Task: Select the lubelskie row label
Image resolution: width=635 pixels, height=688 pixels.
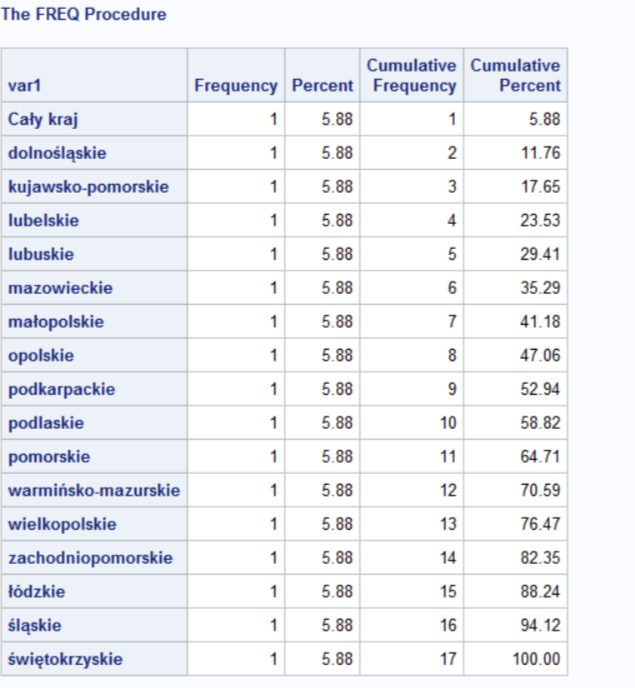Action: click(43, 221)
